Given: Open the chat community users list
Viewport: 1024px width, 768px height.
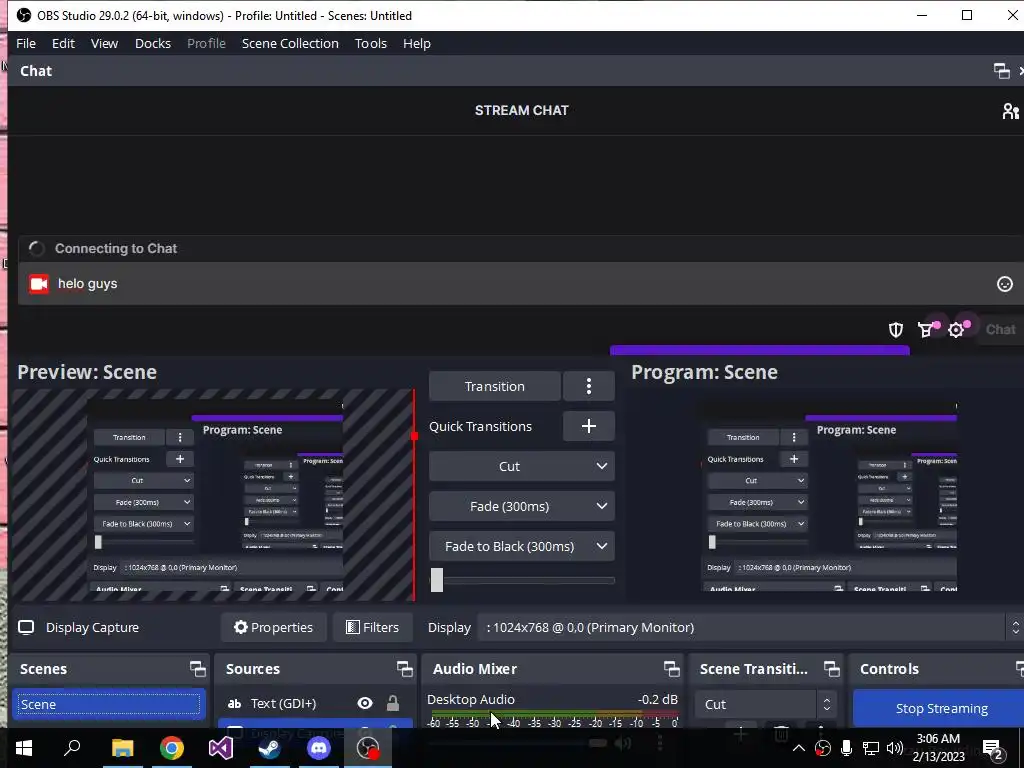Looking at the screenshot, I should (x=1010, y=111).
